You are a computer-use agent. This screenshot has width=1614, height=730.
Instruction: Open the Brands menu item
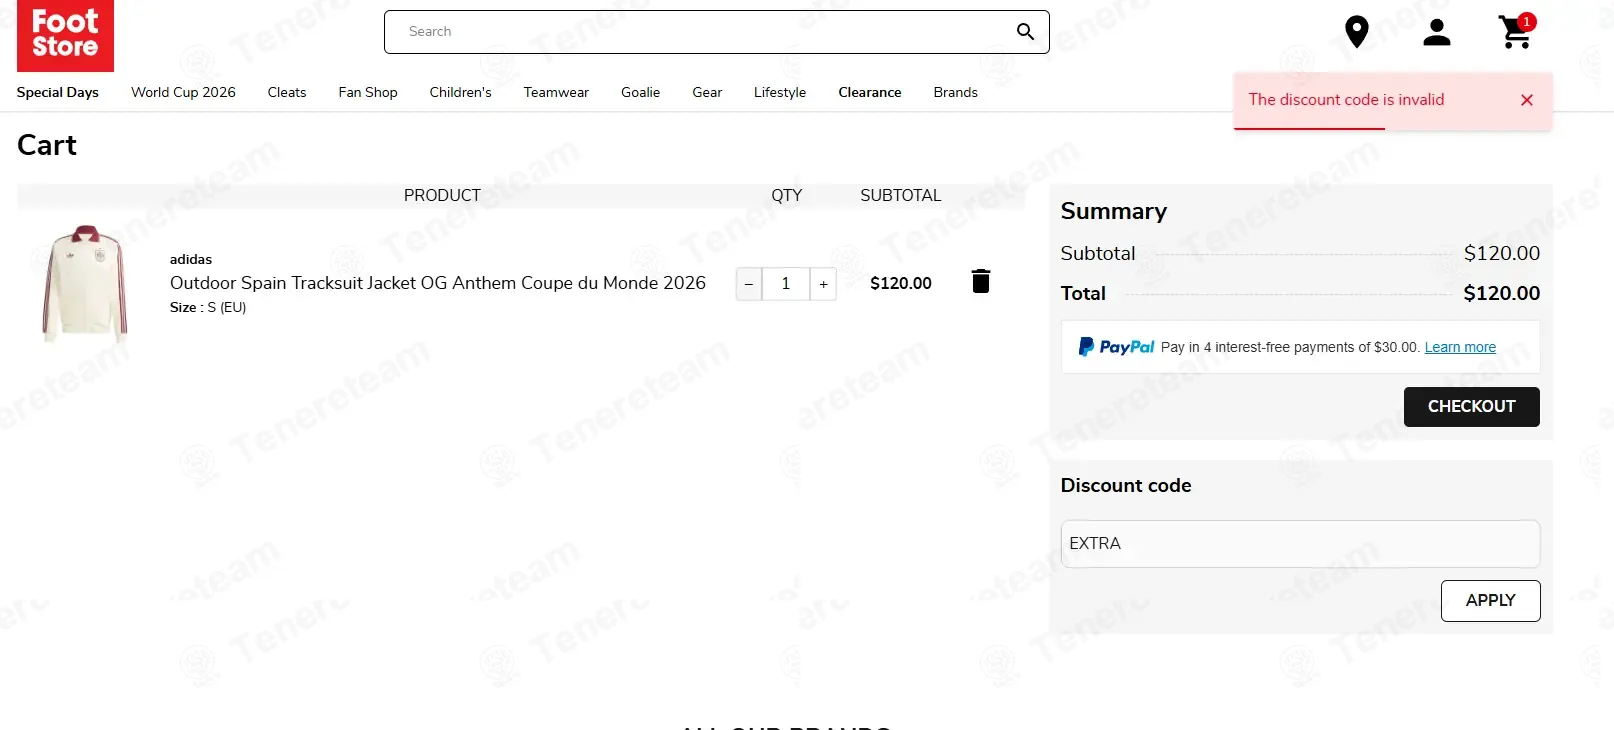point(956,92)
